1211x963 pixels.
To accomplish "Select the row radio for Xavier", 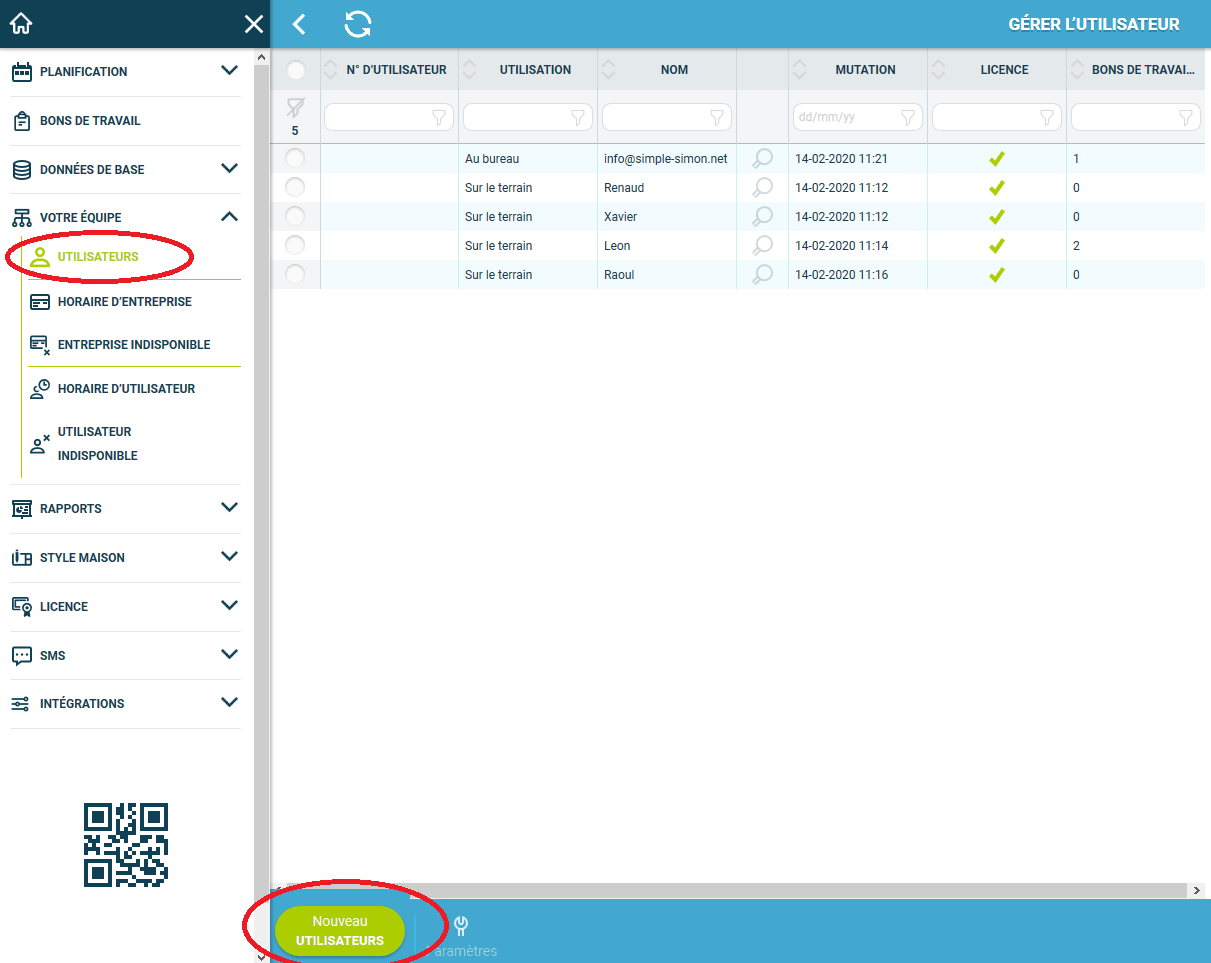I will 295,216.
